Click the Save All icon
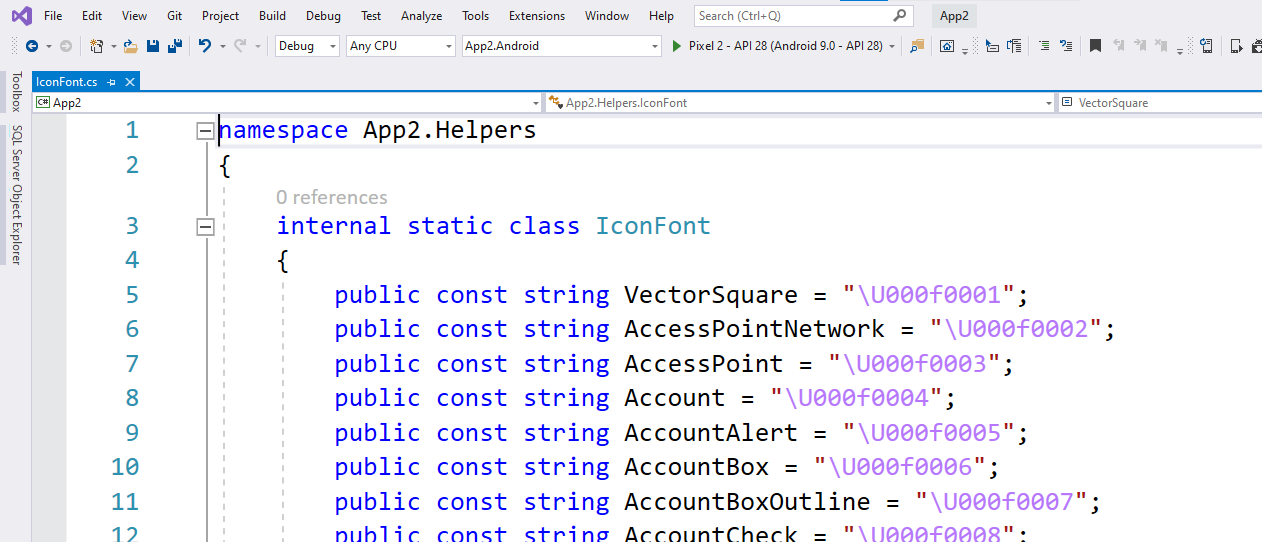 click(x=175, y=46)
